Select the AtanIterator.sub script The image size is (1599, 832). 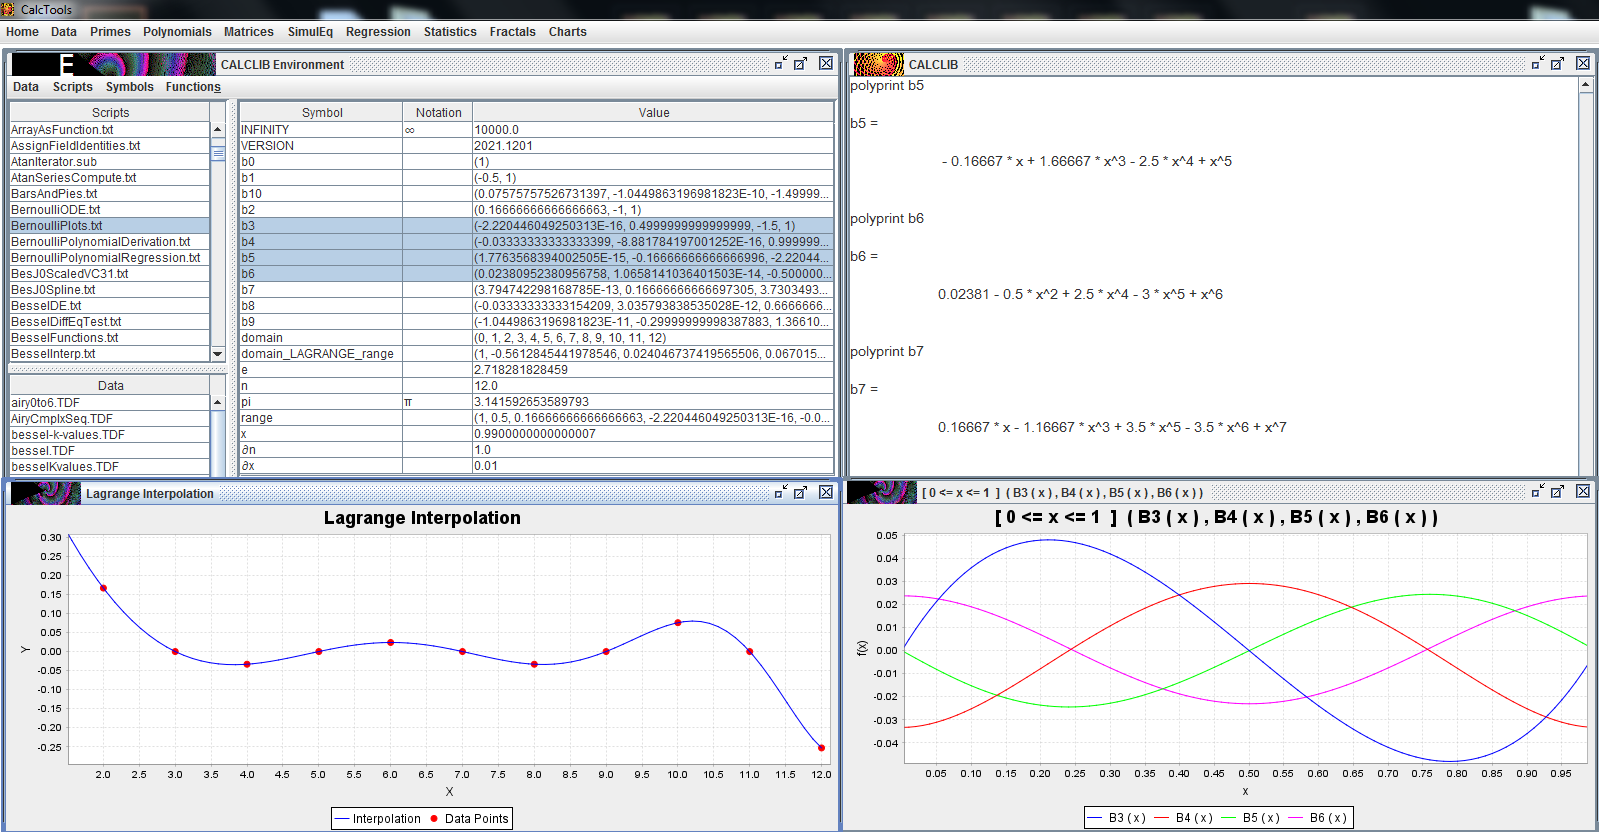(x=110, y=162)
